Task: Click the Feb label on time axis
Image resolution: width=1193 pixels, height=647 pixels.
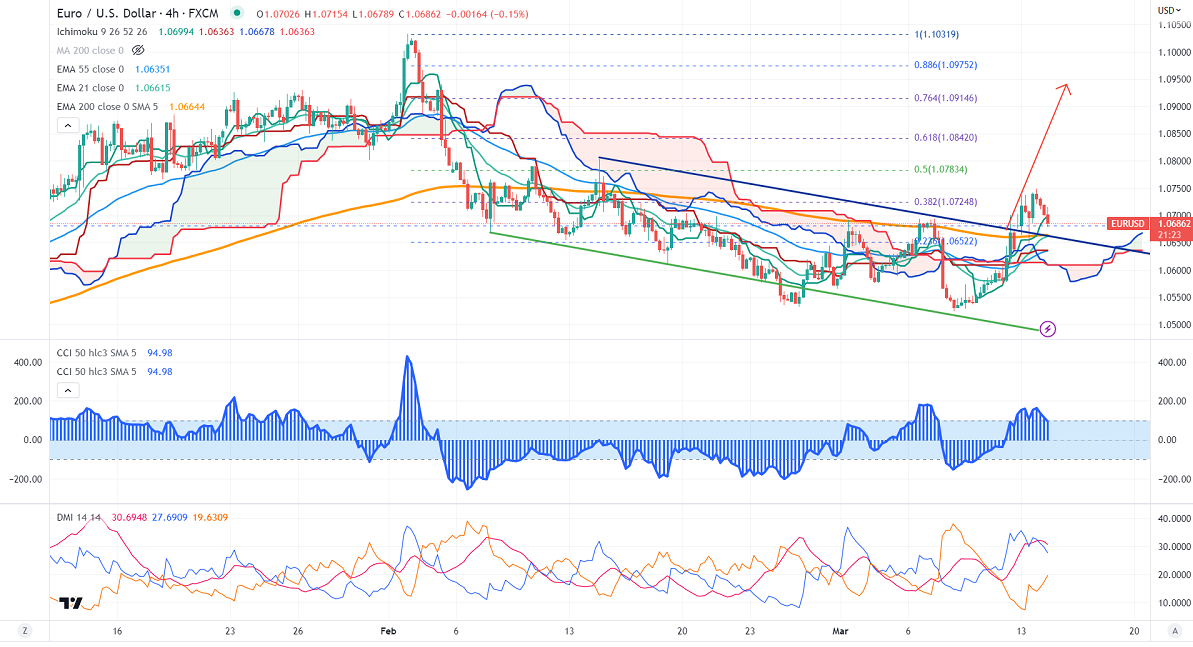Action: pos(389,631)
